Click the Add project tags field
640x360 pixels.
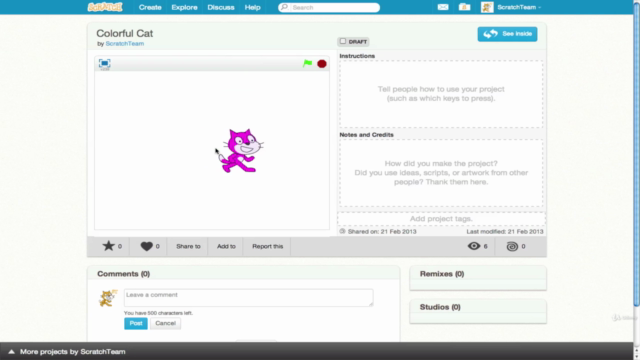pos(441,219)
